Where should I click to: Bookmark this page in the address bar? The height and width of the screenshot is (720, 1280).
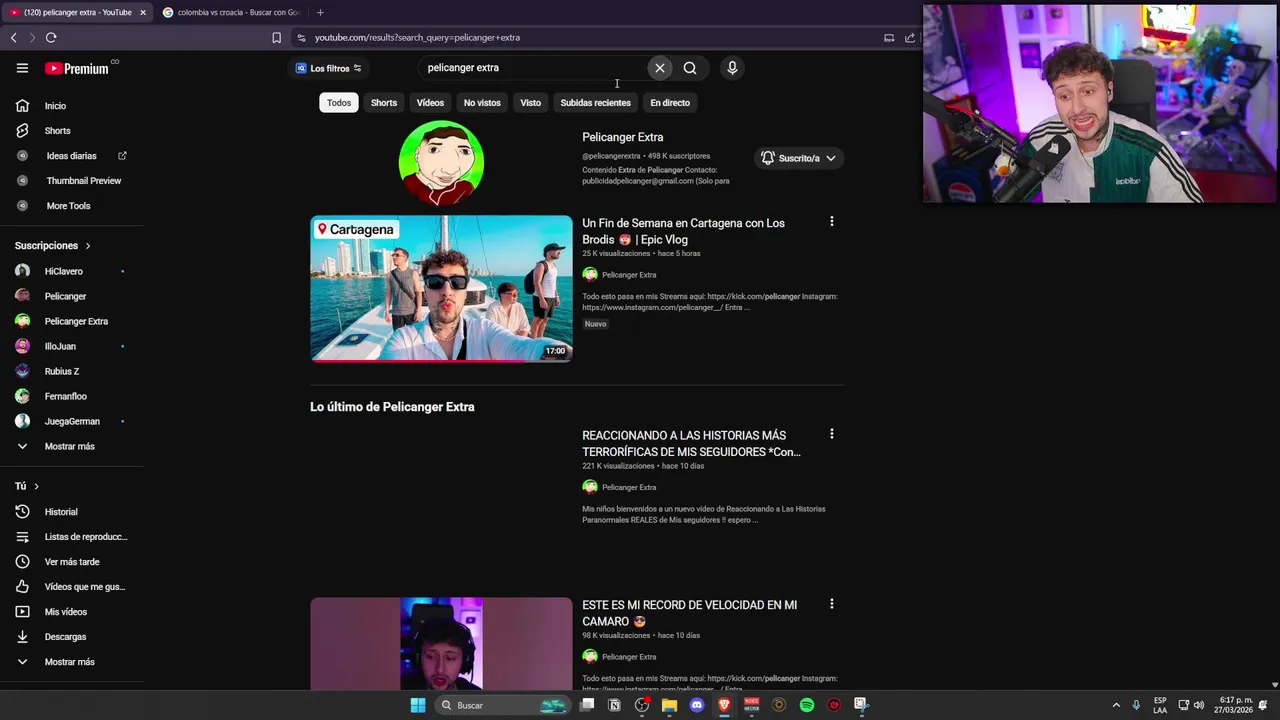[277, 38]
